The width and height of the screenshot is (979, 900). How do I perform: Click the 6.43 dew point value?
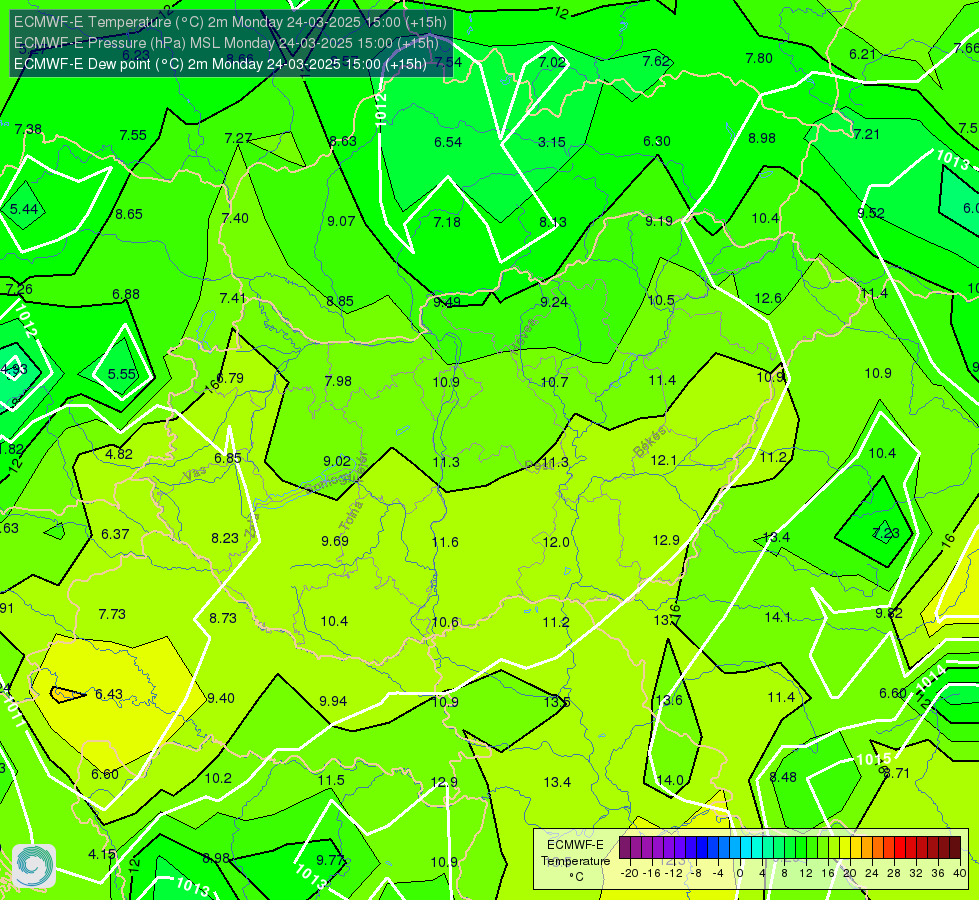point(109,695)
